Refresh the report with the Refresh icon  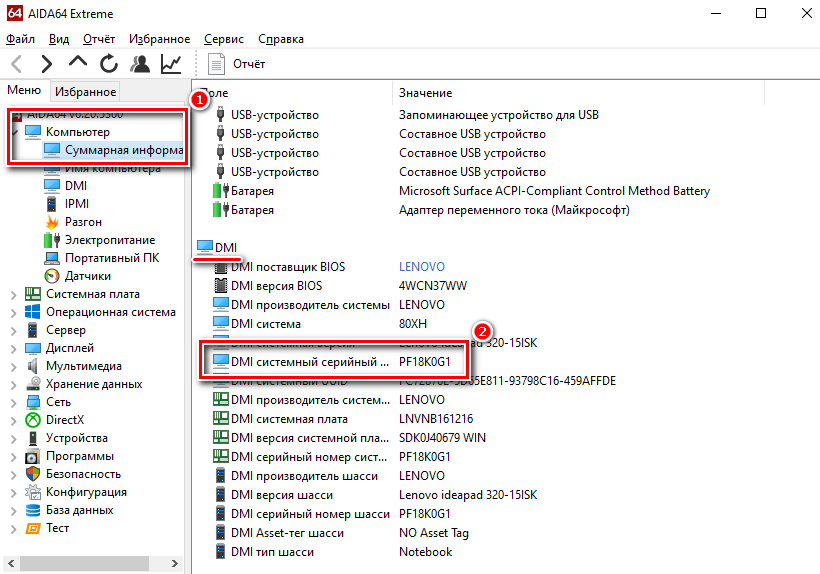point(108,64)
